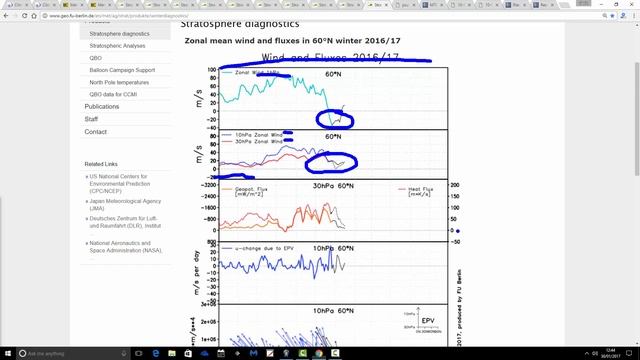Open the Publications menu item

click(x=102, y=107)
